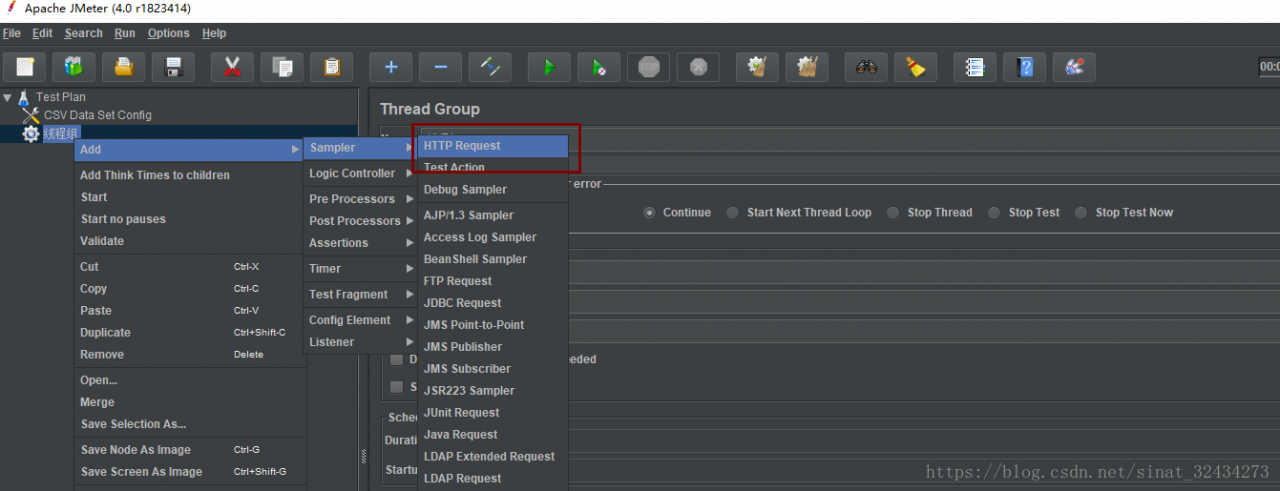Click the Paste clipboard toolbar icon
This screenshot has width=1280, height=491.
331,67
